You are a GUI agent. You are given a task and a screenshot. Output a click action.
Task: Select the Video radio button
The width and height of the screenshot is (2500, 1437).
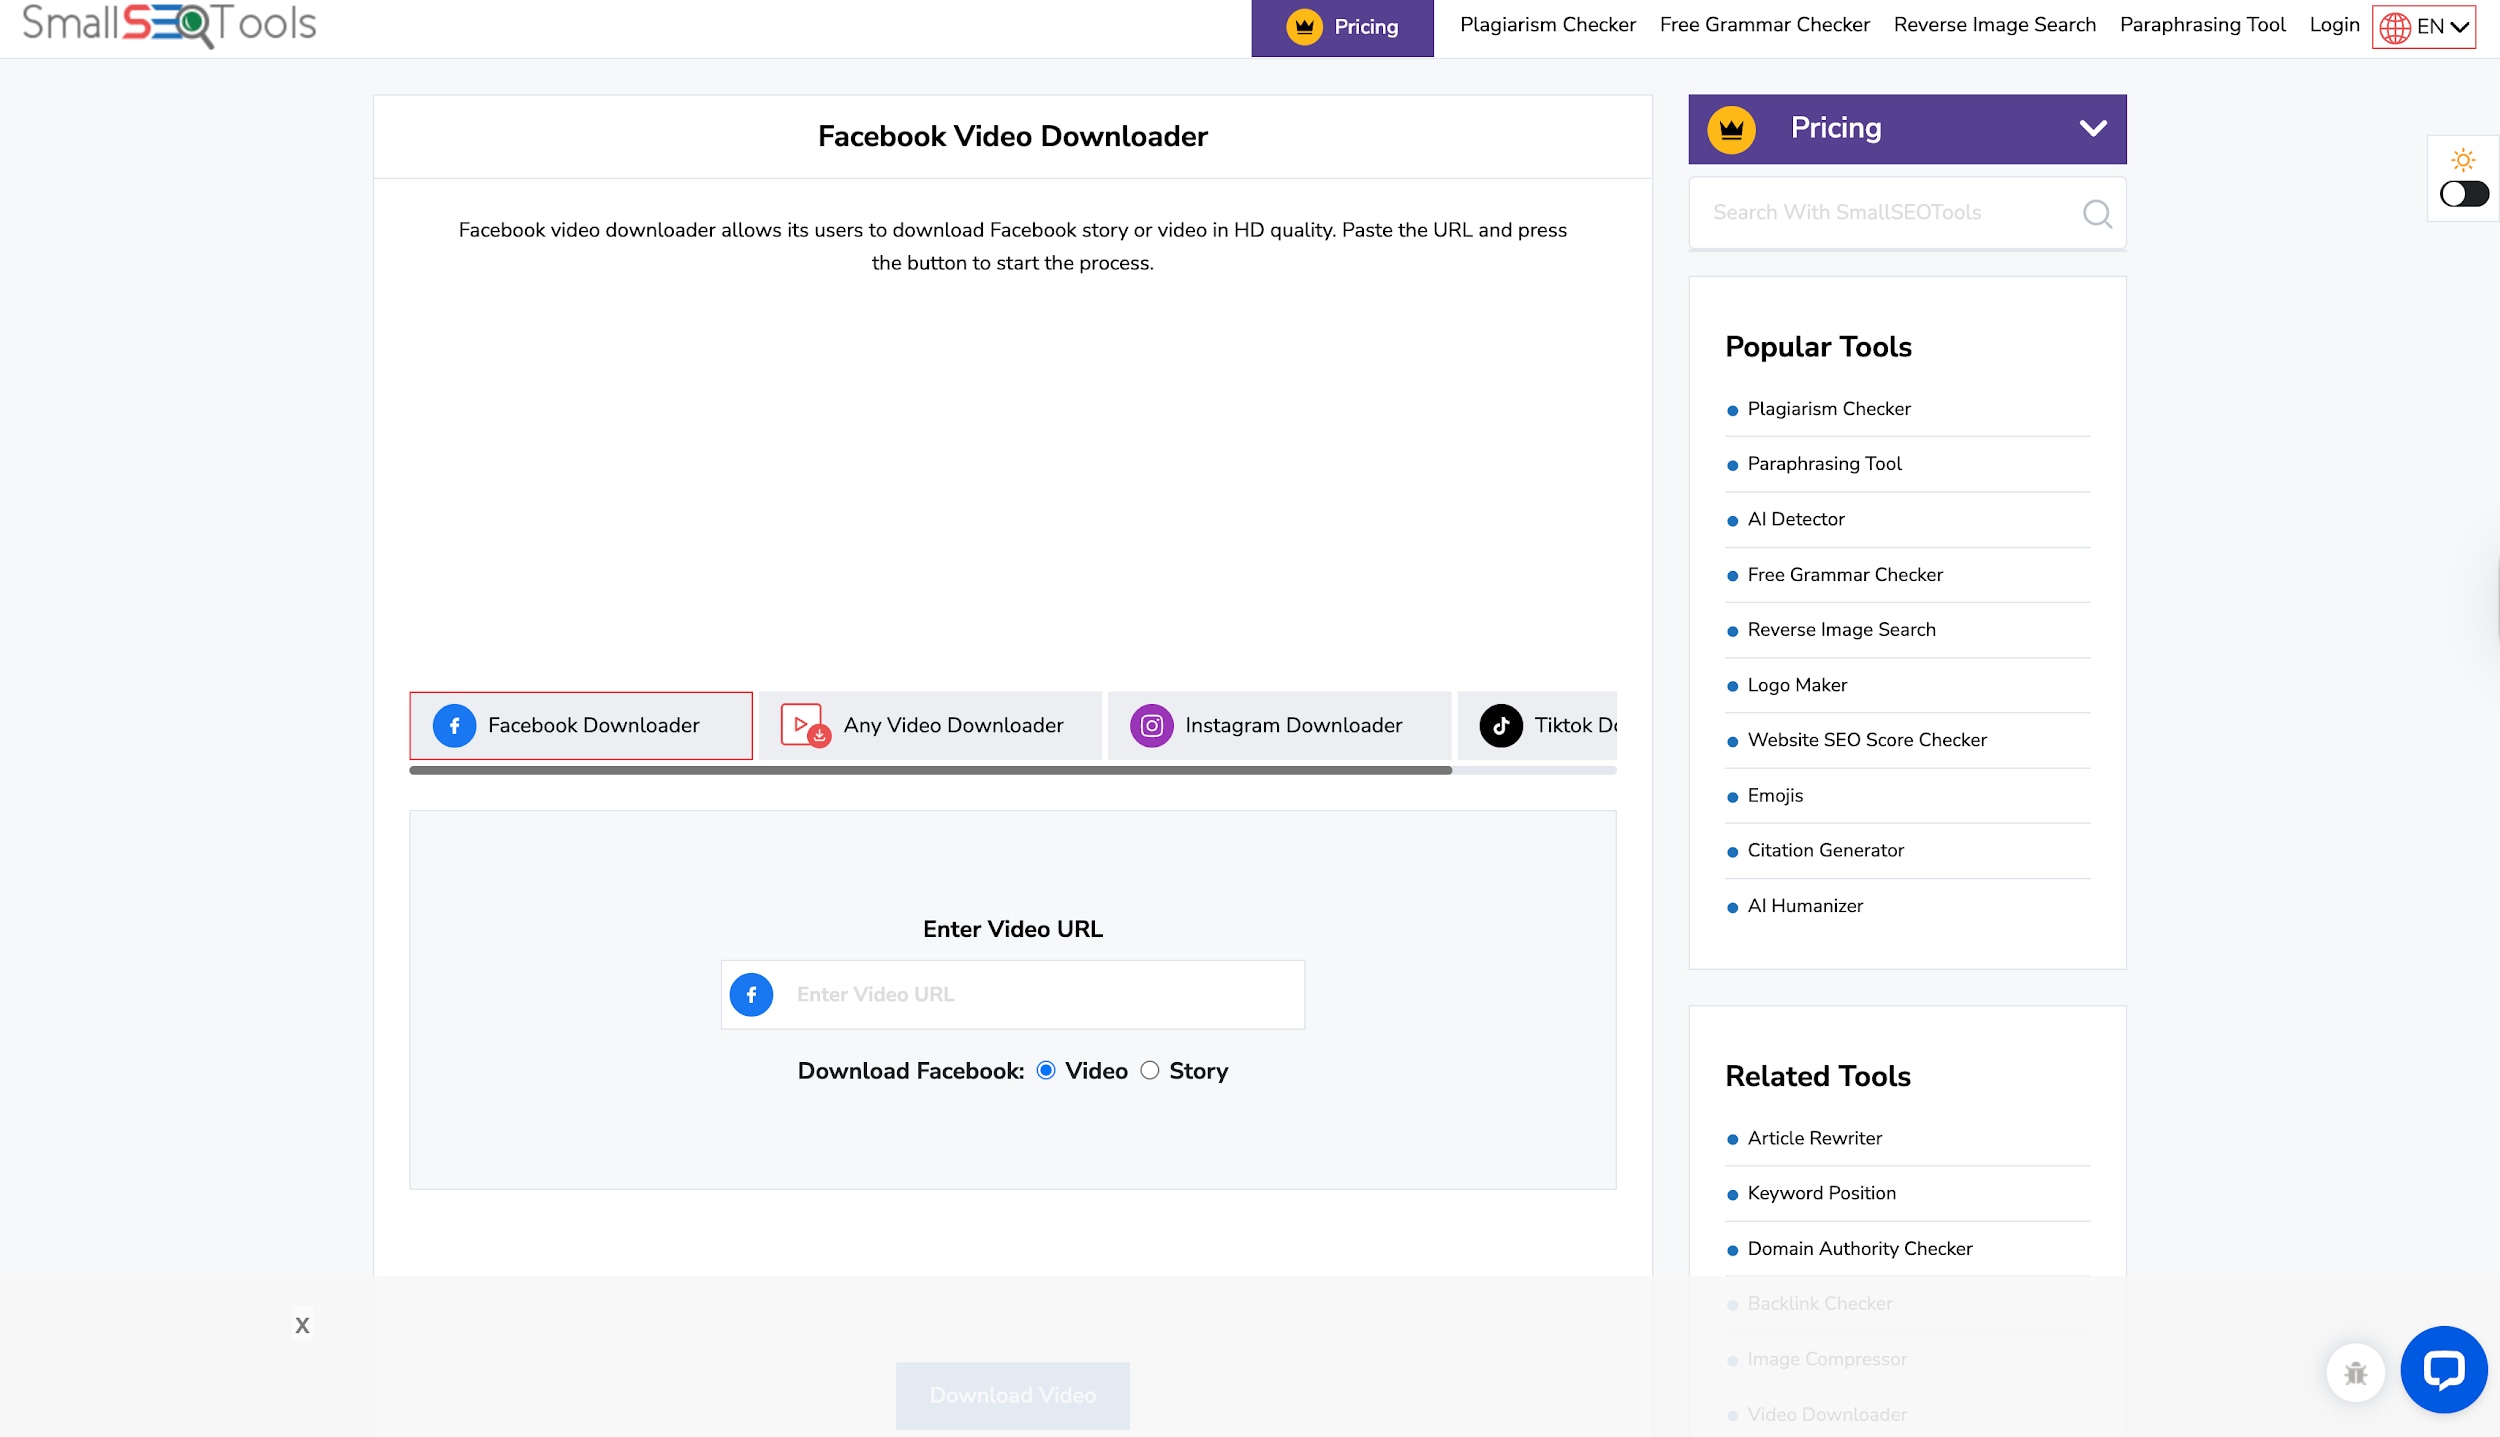point(1044,1070)
